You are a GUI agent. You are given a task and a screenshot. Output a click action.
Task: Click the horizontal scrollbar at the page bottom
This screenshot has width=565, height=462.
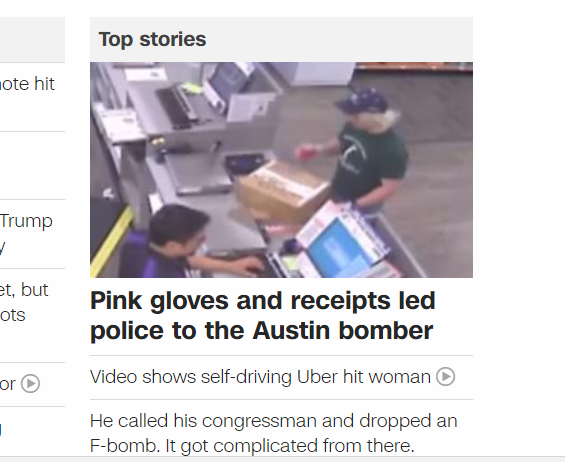(x=282, y=459)
